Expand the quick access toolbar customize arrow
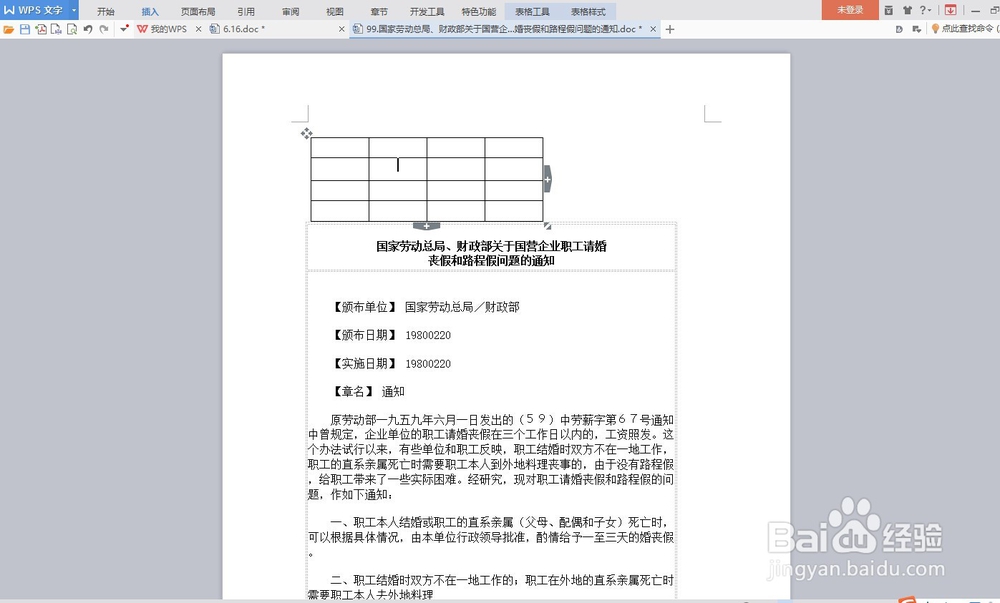1000x603 pixels. click(x=124, y=29)
